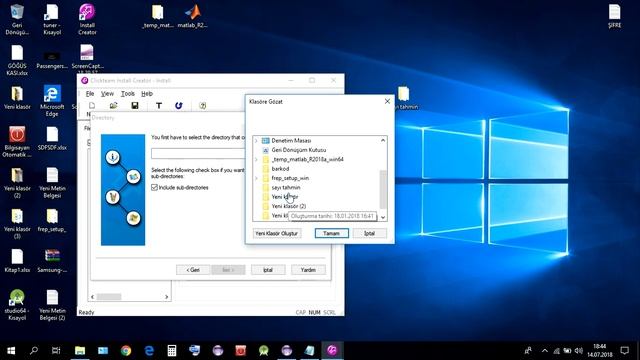Click the Bilgisayarı Otomatik desktop icon

tap(17, 142)
